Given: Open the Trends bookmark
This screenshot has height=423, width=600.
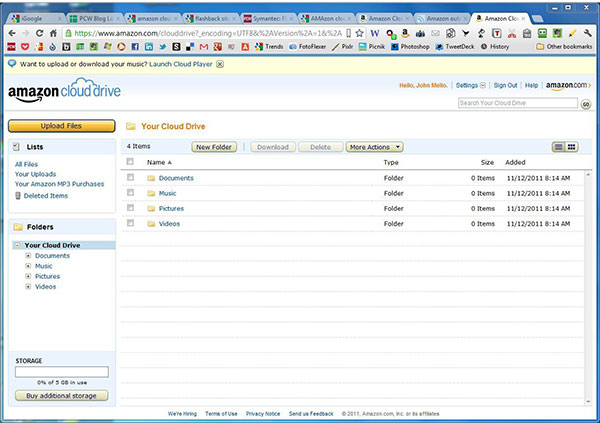Looking at the screenshot, I should 269,47.
